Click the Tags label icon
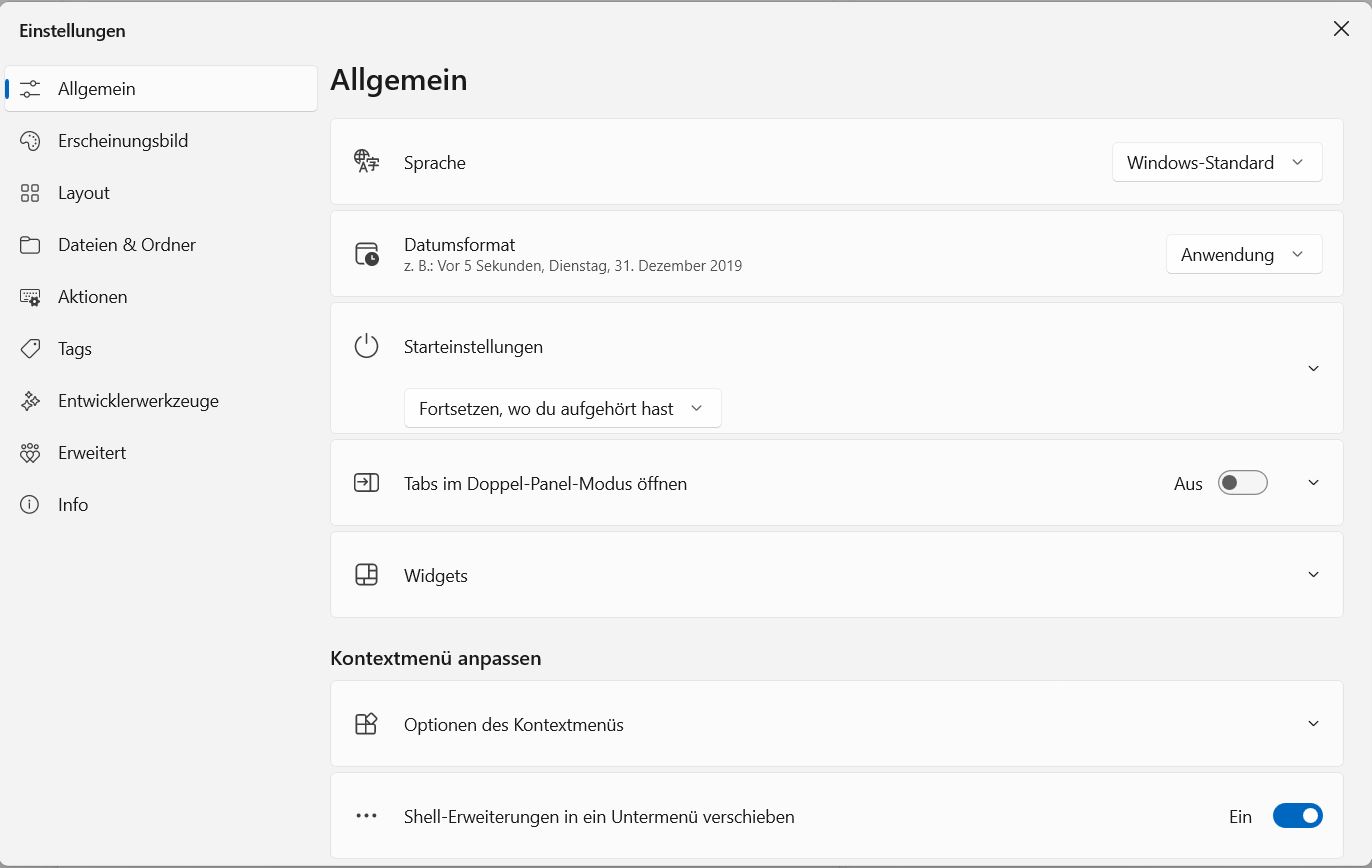 coord(30,349)
